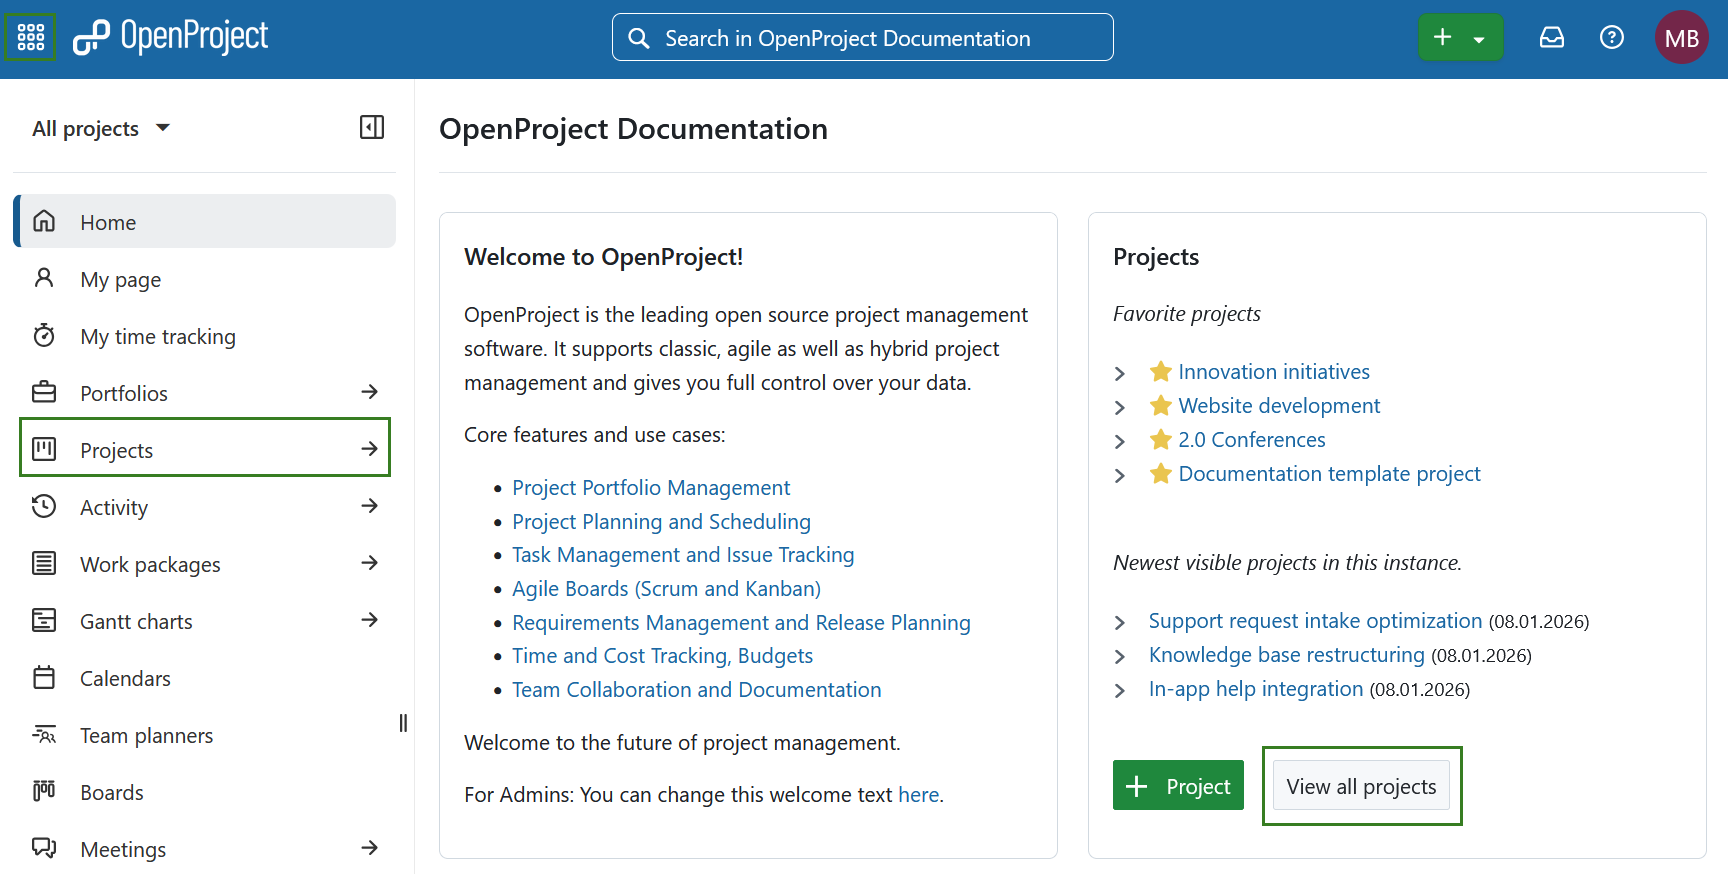Click the Activity history clock icon

[44, 506]
